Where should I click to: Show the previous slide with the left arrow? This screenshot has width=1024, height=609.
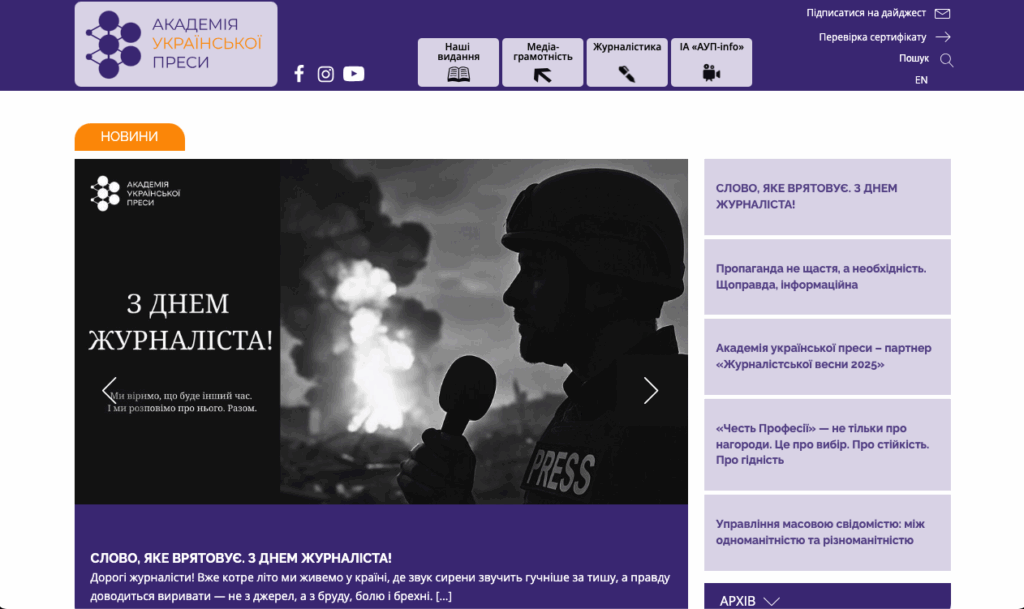coord(109,390)
